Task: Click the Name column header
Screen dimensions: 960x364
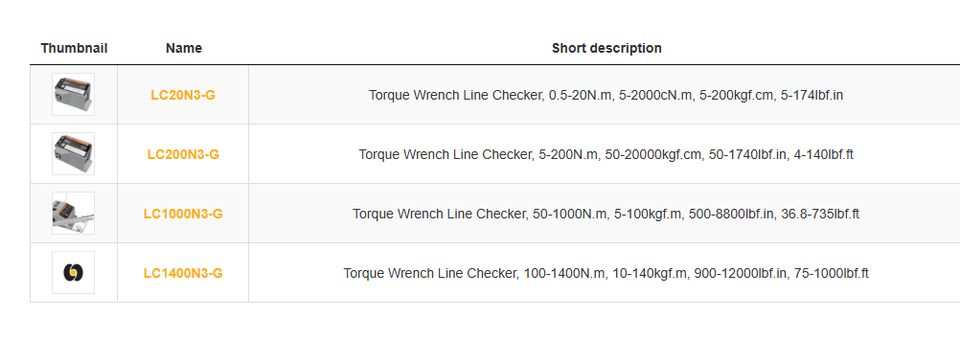Action: (x=184, y=48)
